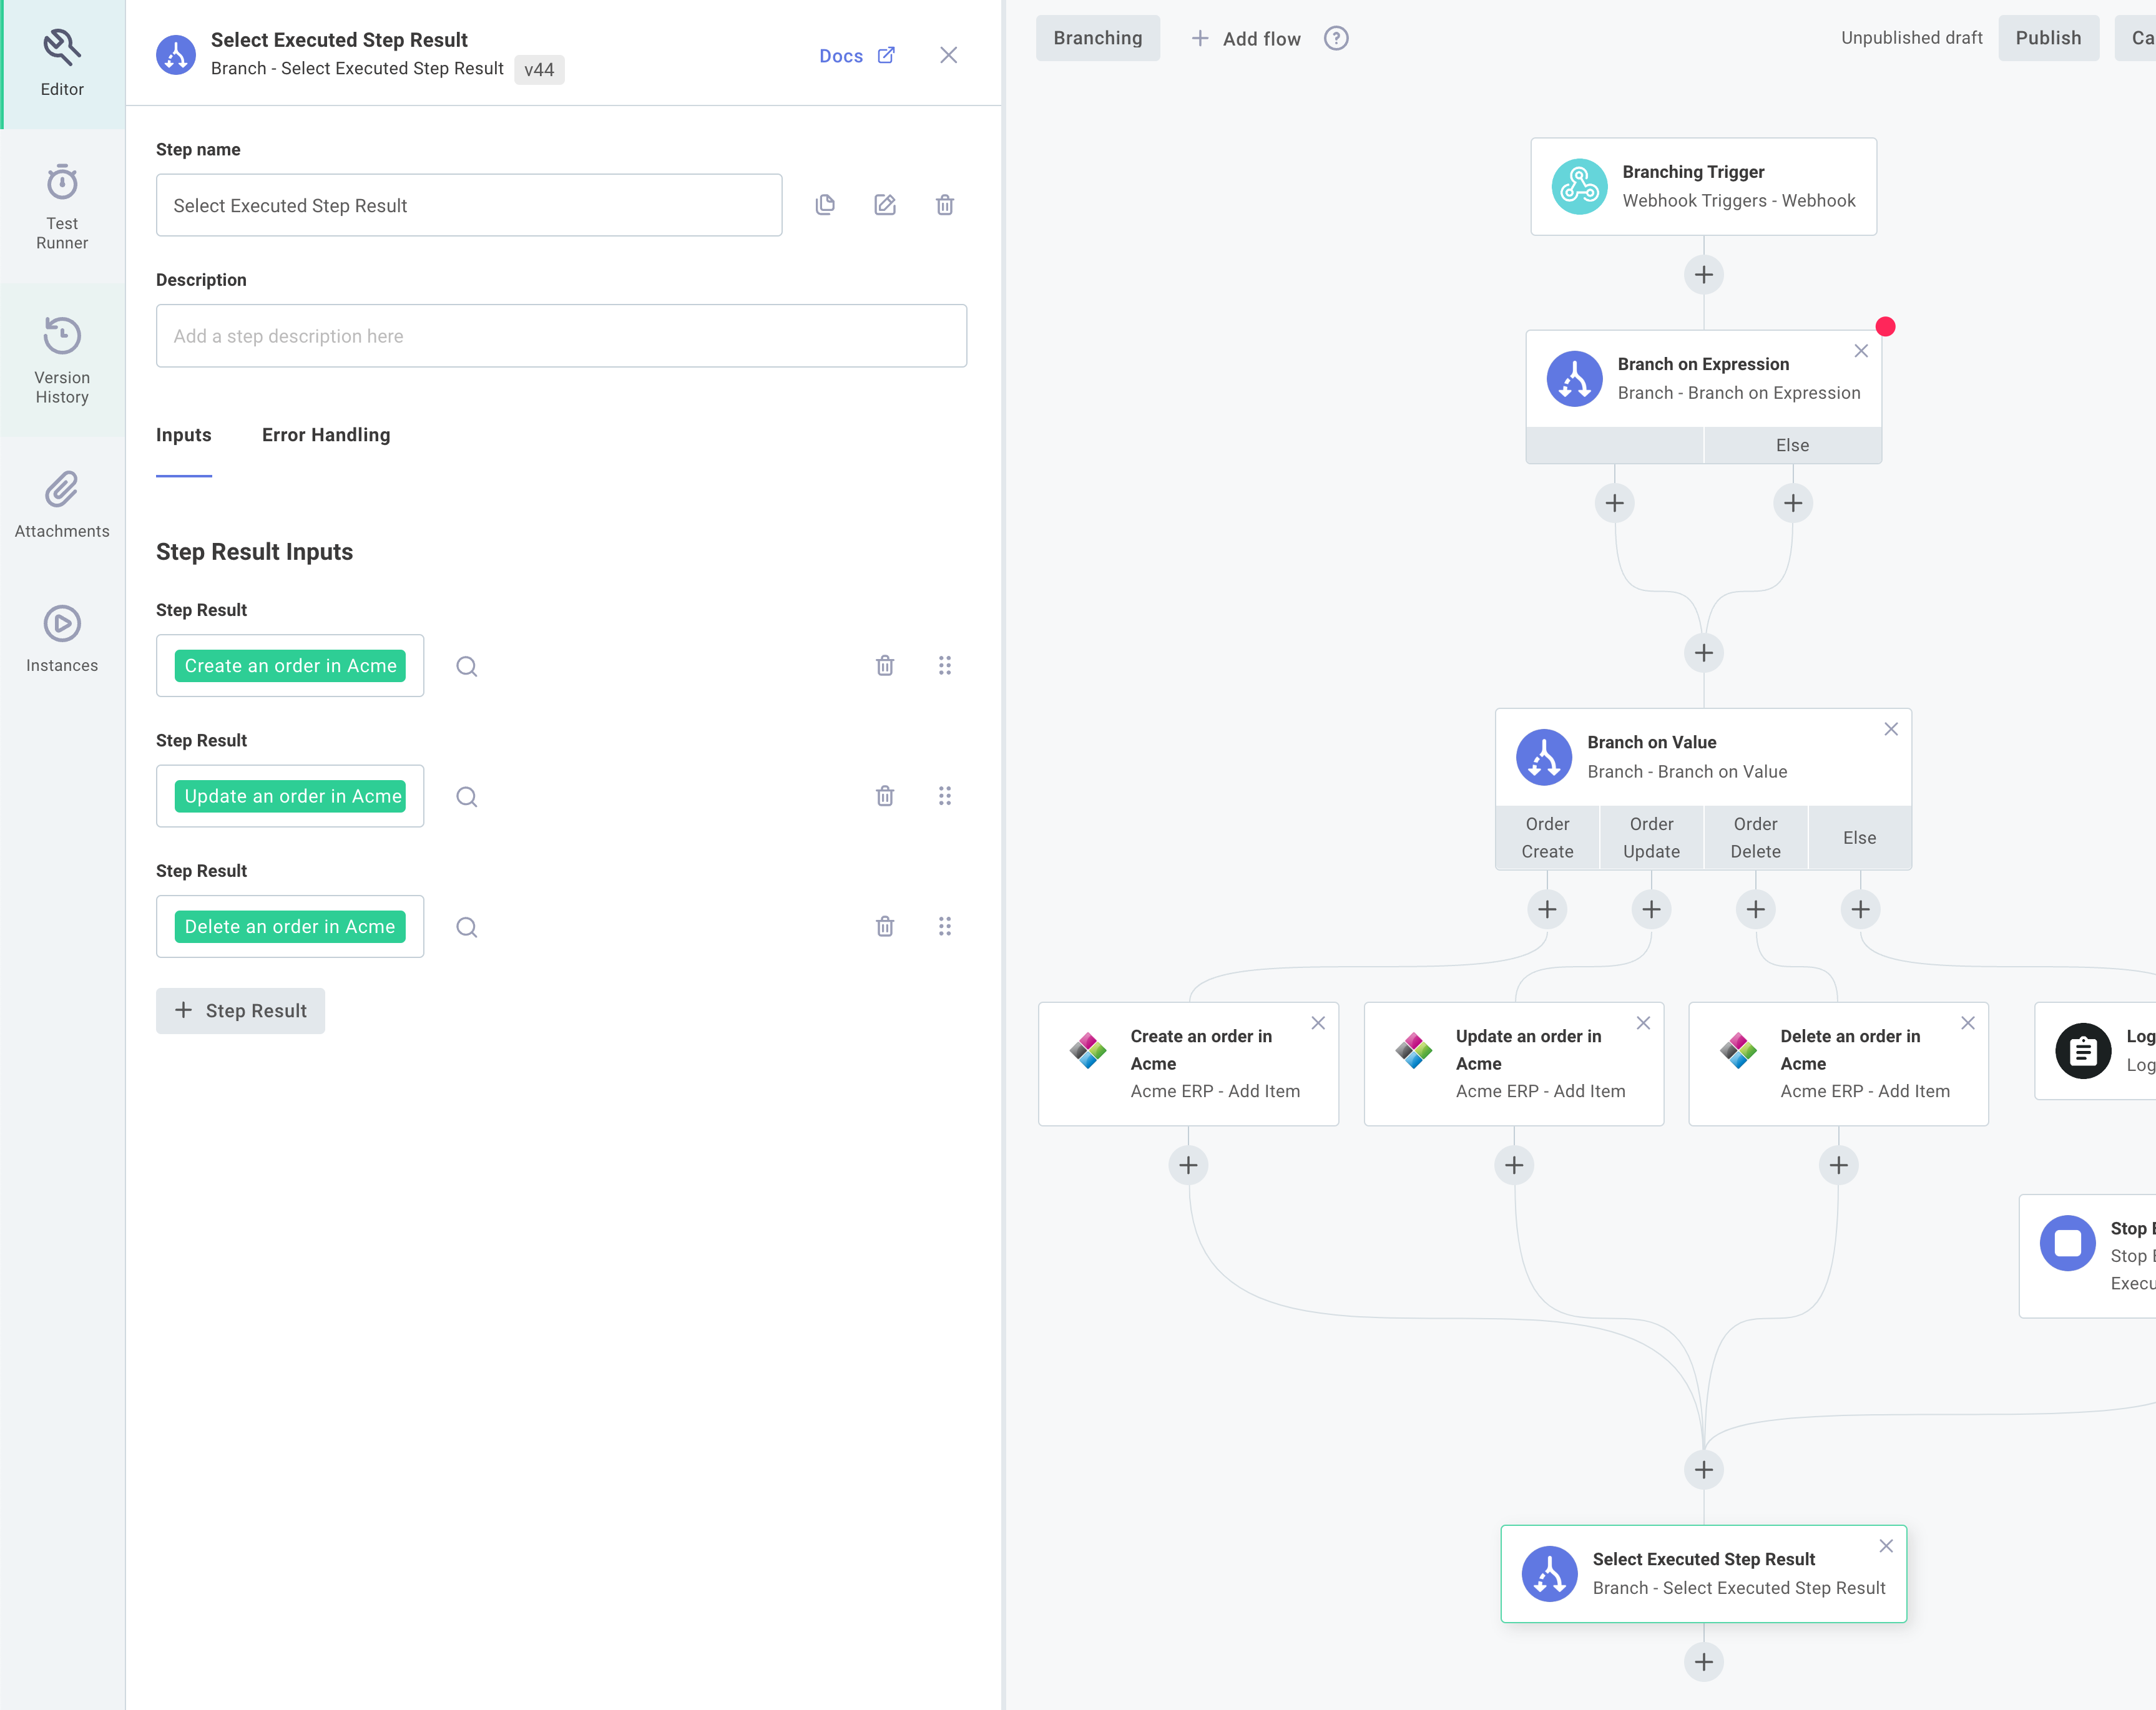Select the Order Update branch tab
This screenshot has height=1710, width=2156.
tap(1651, 838)
